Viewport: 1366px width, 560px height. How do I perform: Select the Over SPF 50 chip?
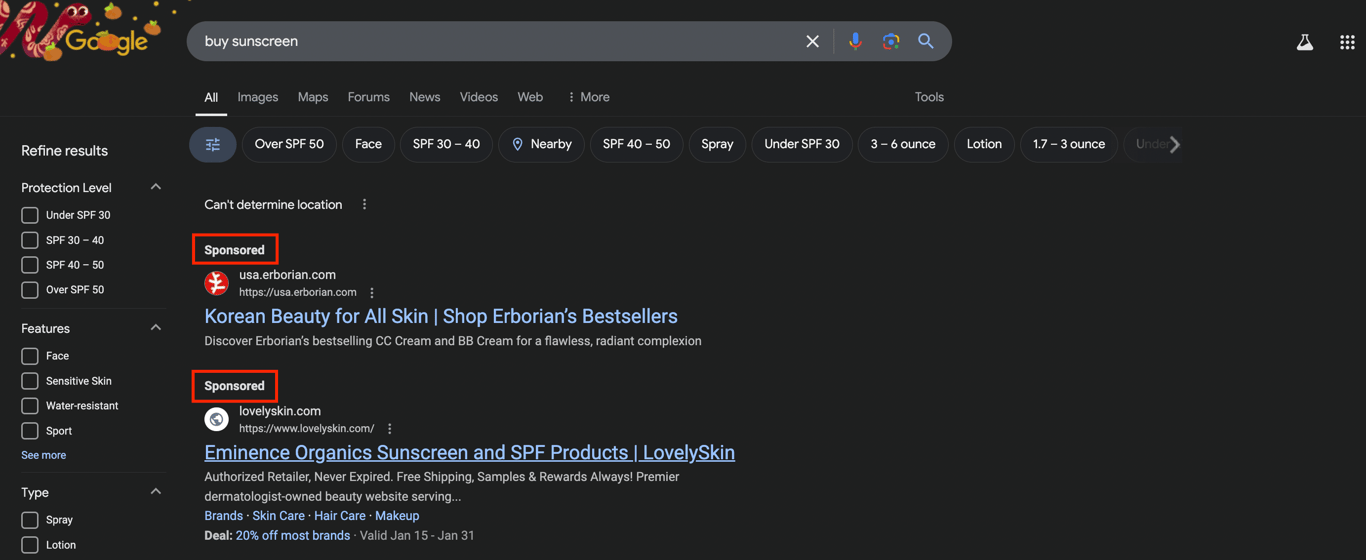pyautogui.click(x=289, y=145)
